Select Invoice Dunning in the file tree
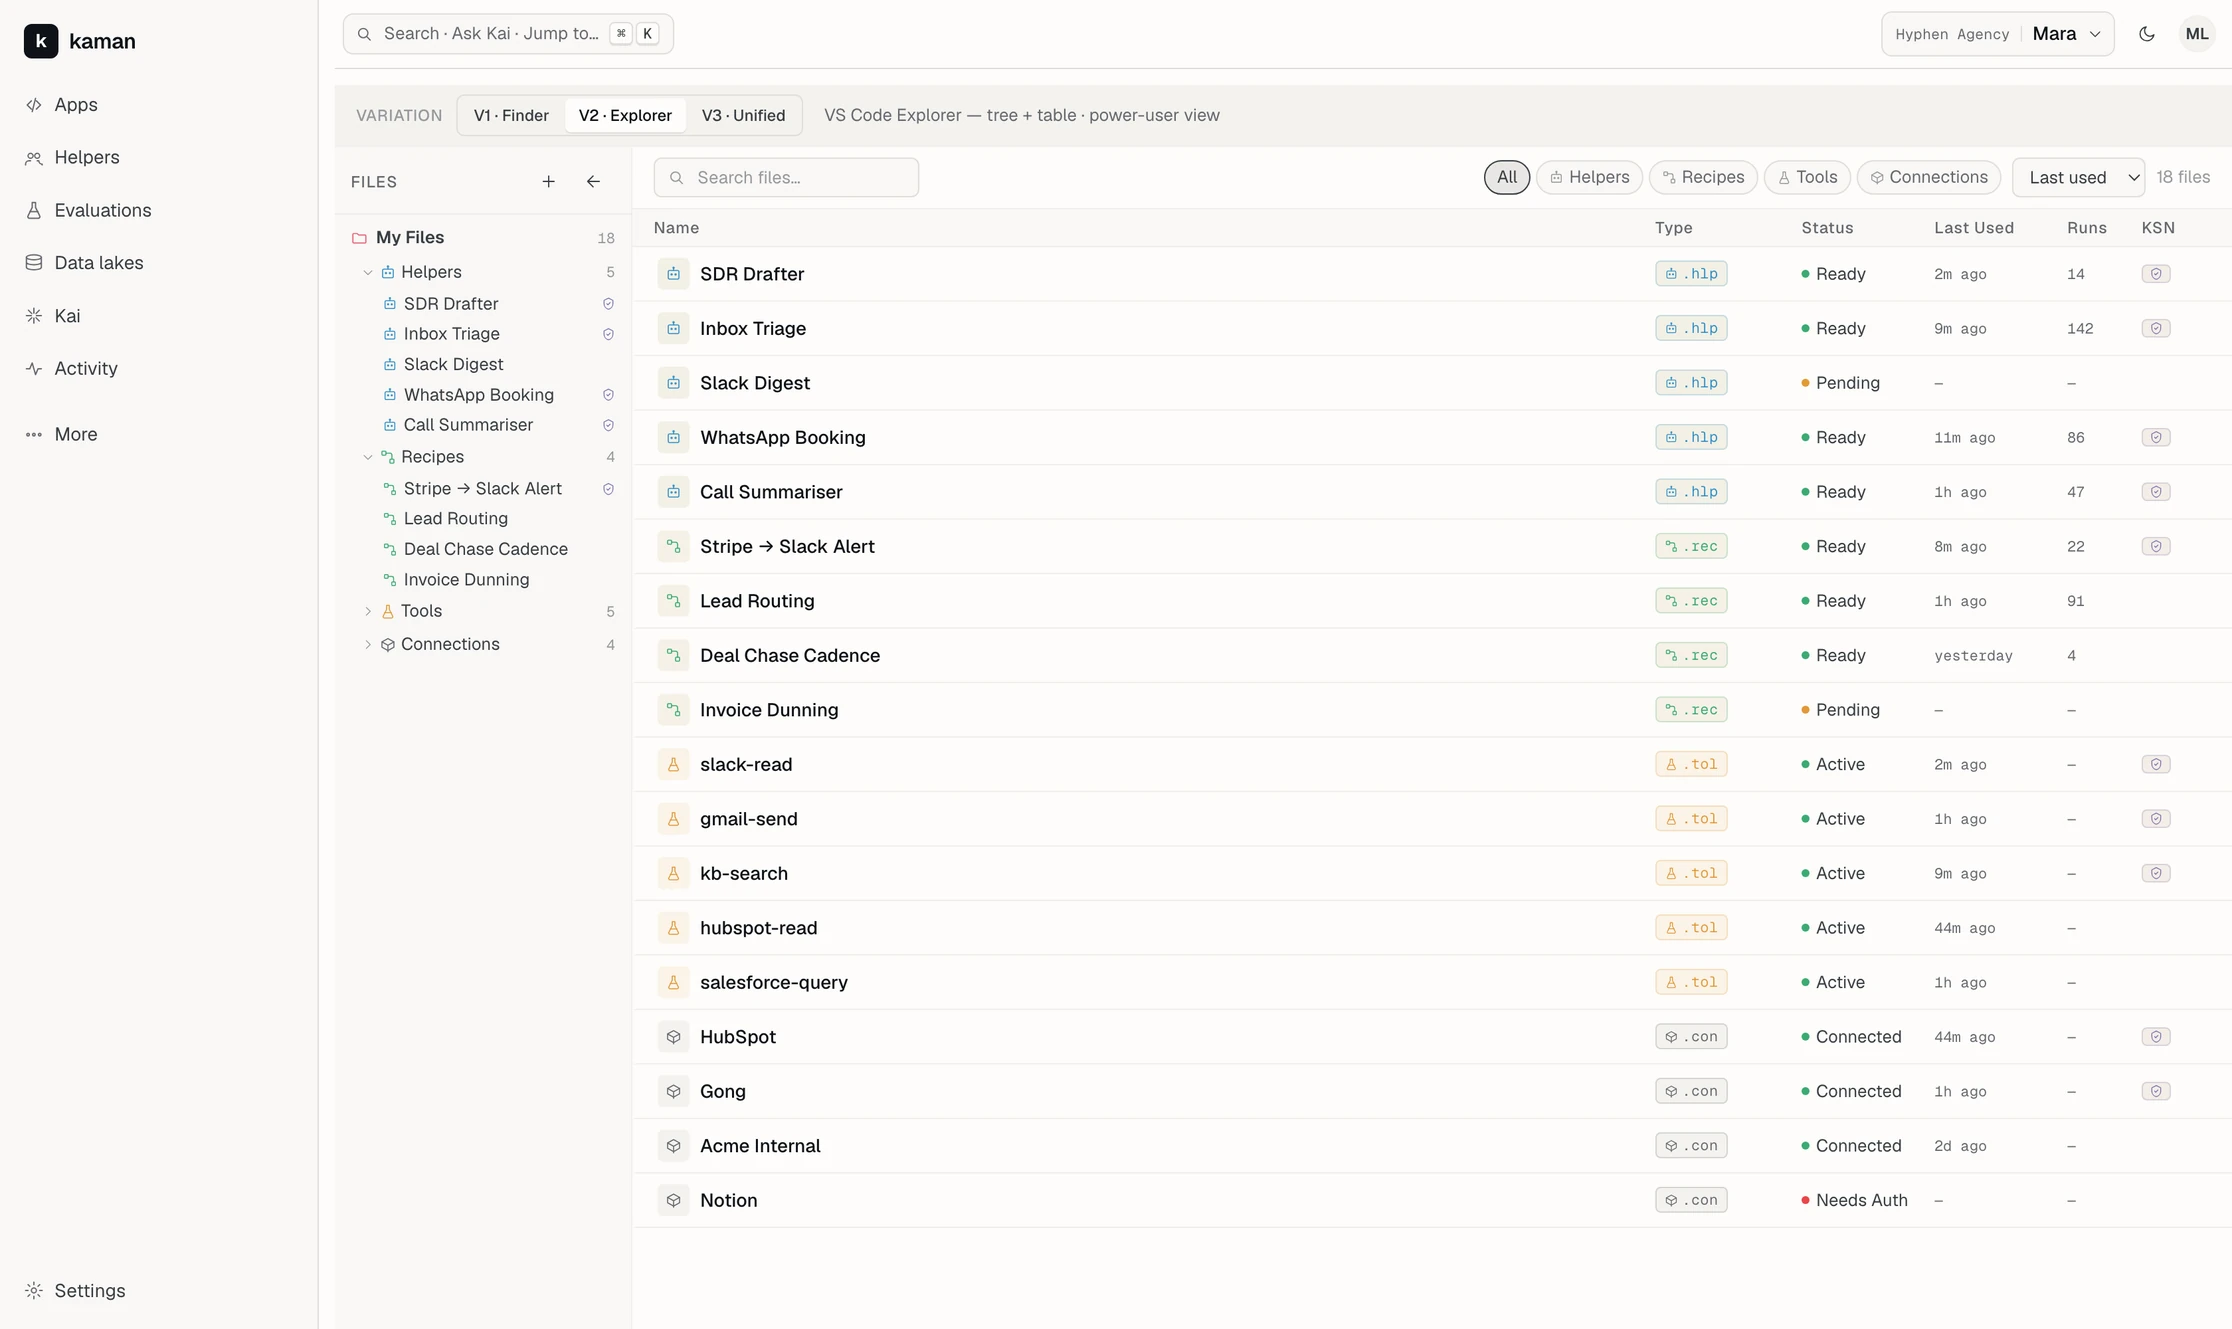 pyautogui.click(x=466, y=580)
